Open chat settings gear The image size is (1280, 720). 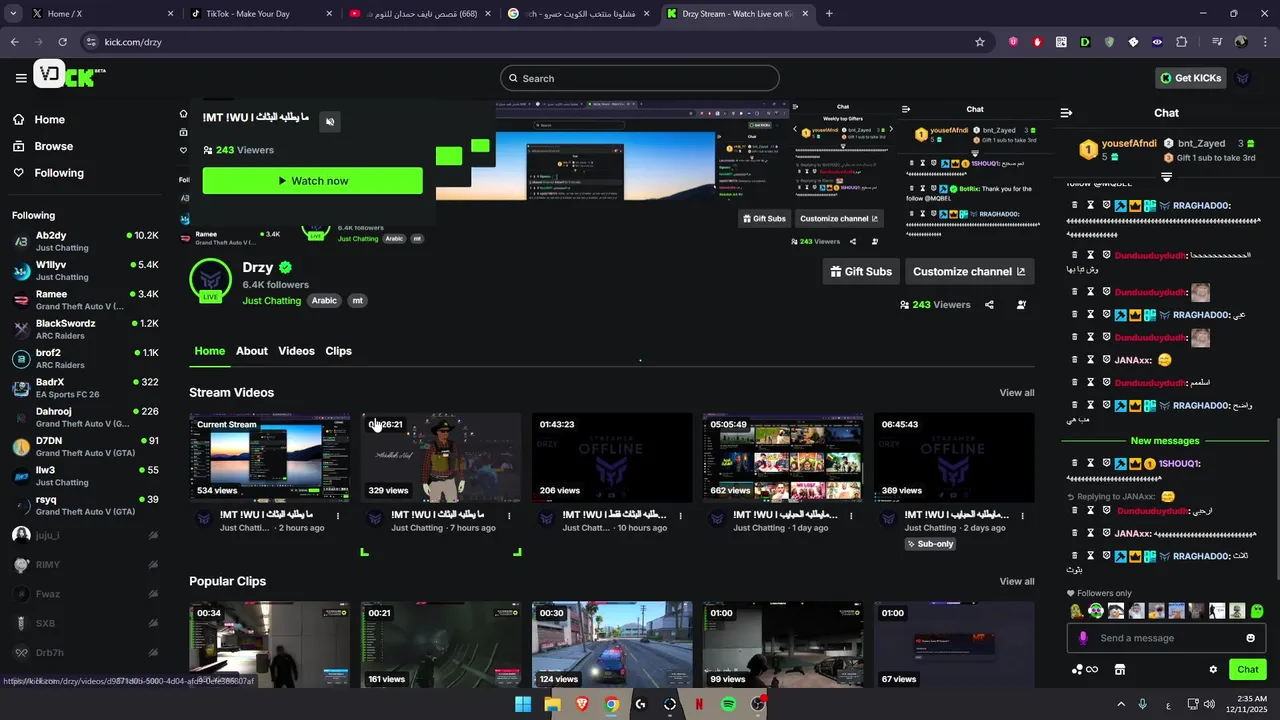coord(1213,670)
